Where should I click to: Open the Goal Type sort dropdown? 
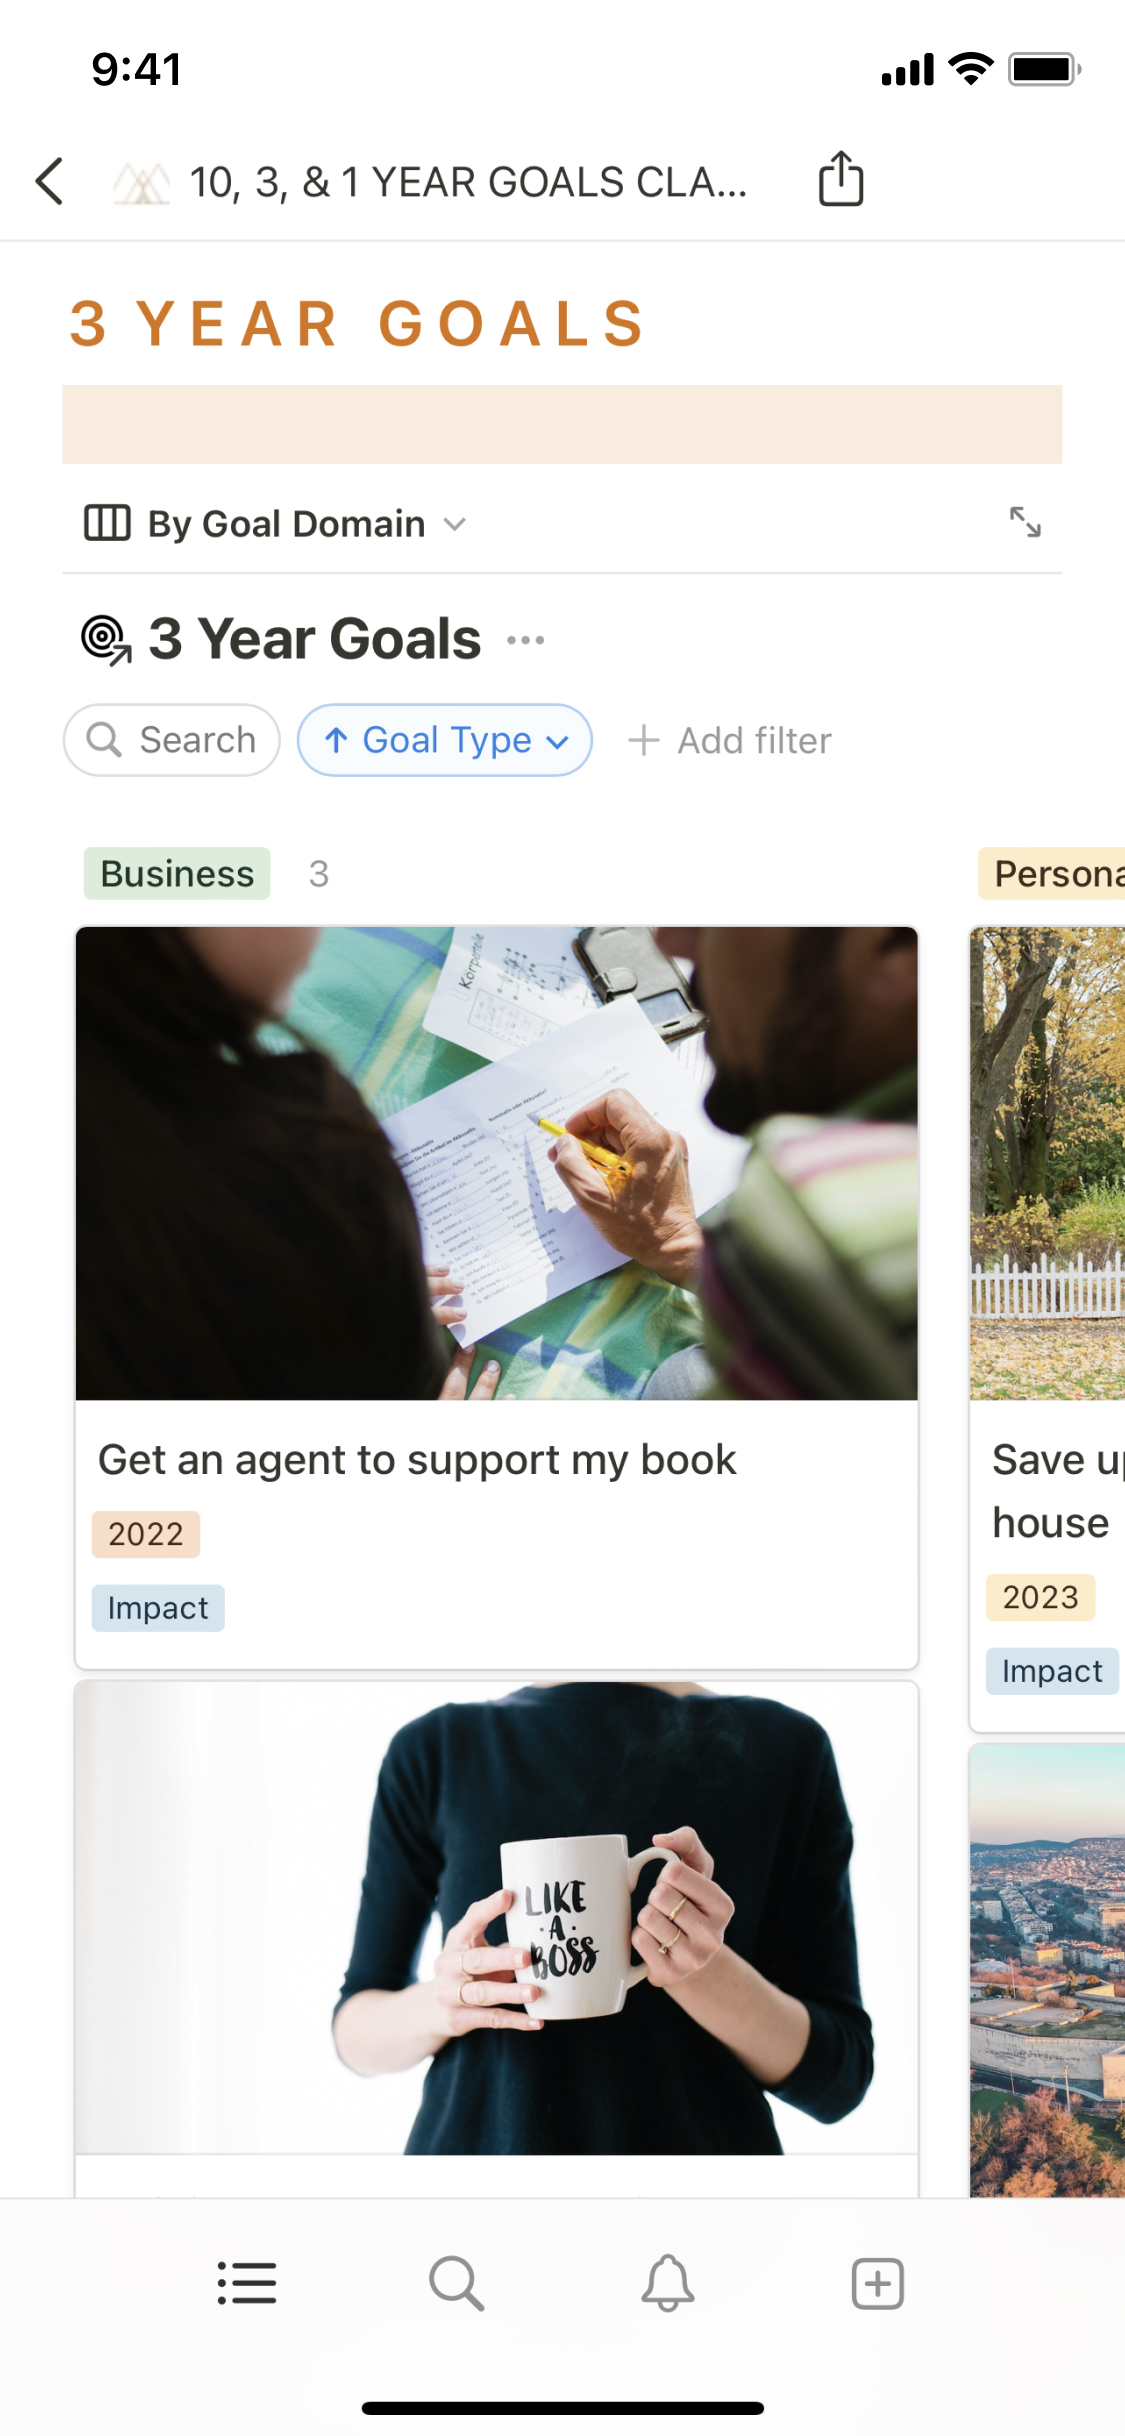[x=445, y=741]
